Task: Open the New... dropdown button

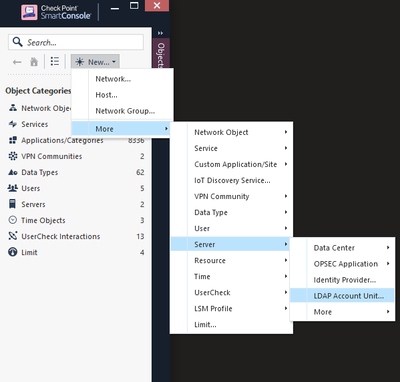Action: pos(95,62)
